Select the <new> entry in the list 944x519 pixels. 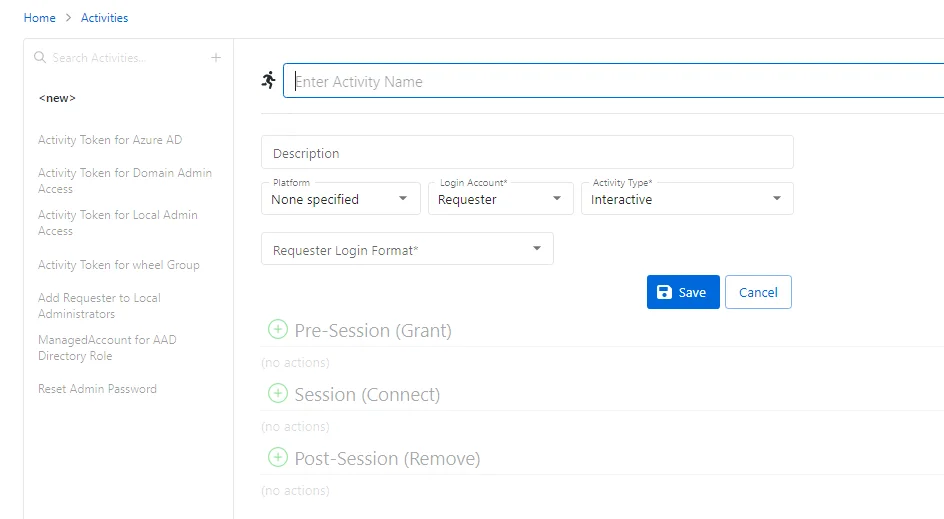57,98
